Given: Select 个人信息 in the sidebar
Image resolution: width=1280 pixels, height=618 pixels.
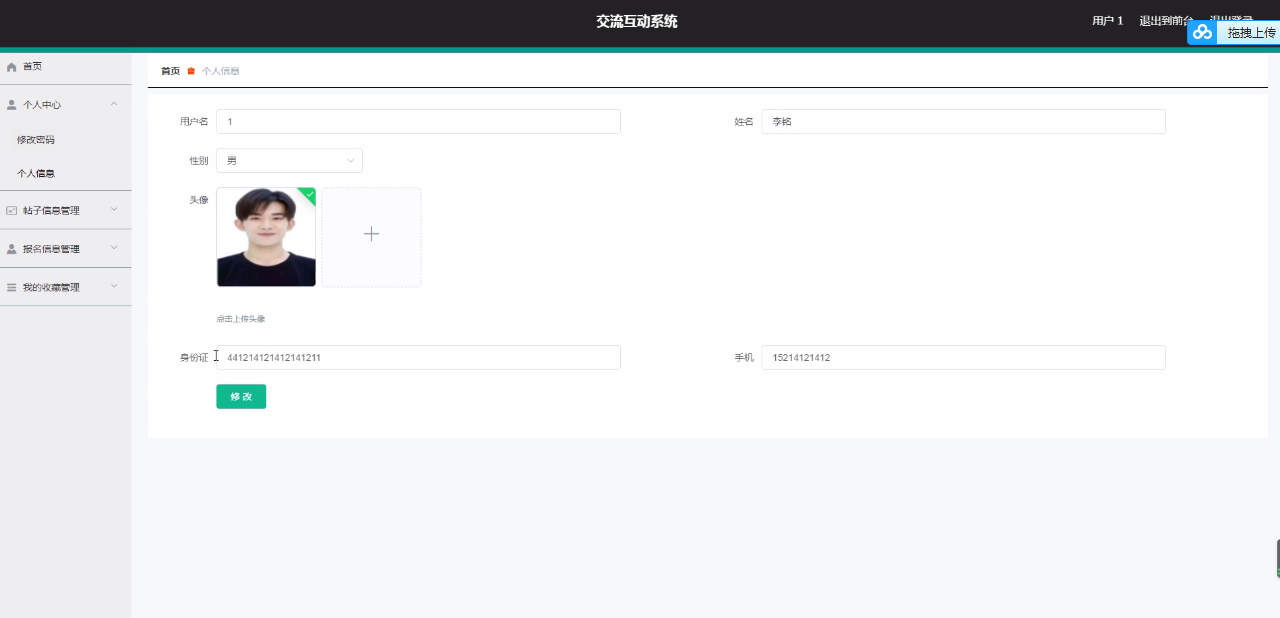Looking at the screenshot, I should tap(36, 174).
